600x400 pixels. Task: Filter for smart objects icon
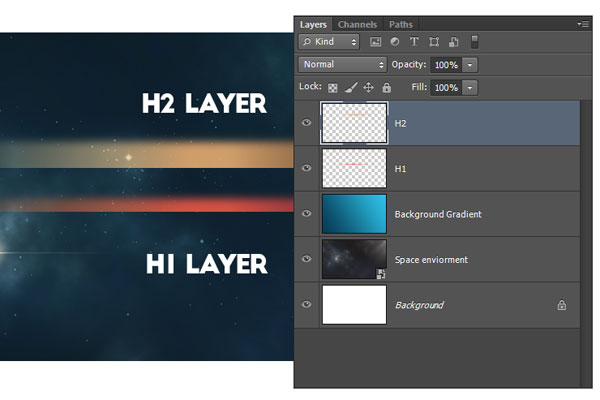click(x=454, y=42)
